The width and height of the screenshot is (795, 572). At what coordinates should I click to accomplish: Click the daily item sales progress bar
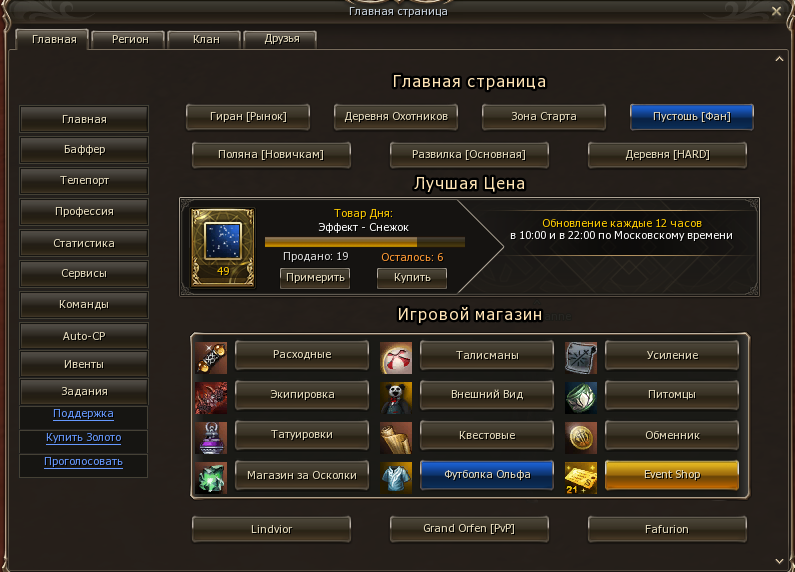click(365, 242)
